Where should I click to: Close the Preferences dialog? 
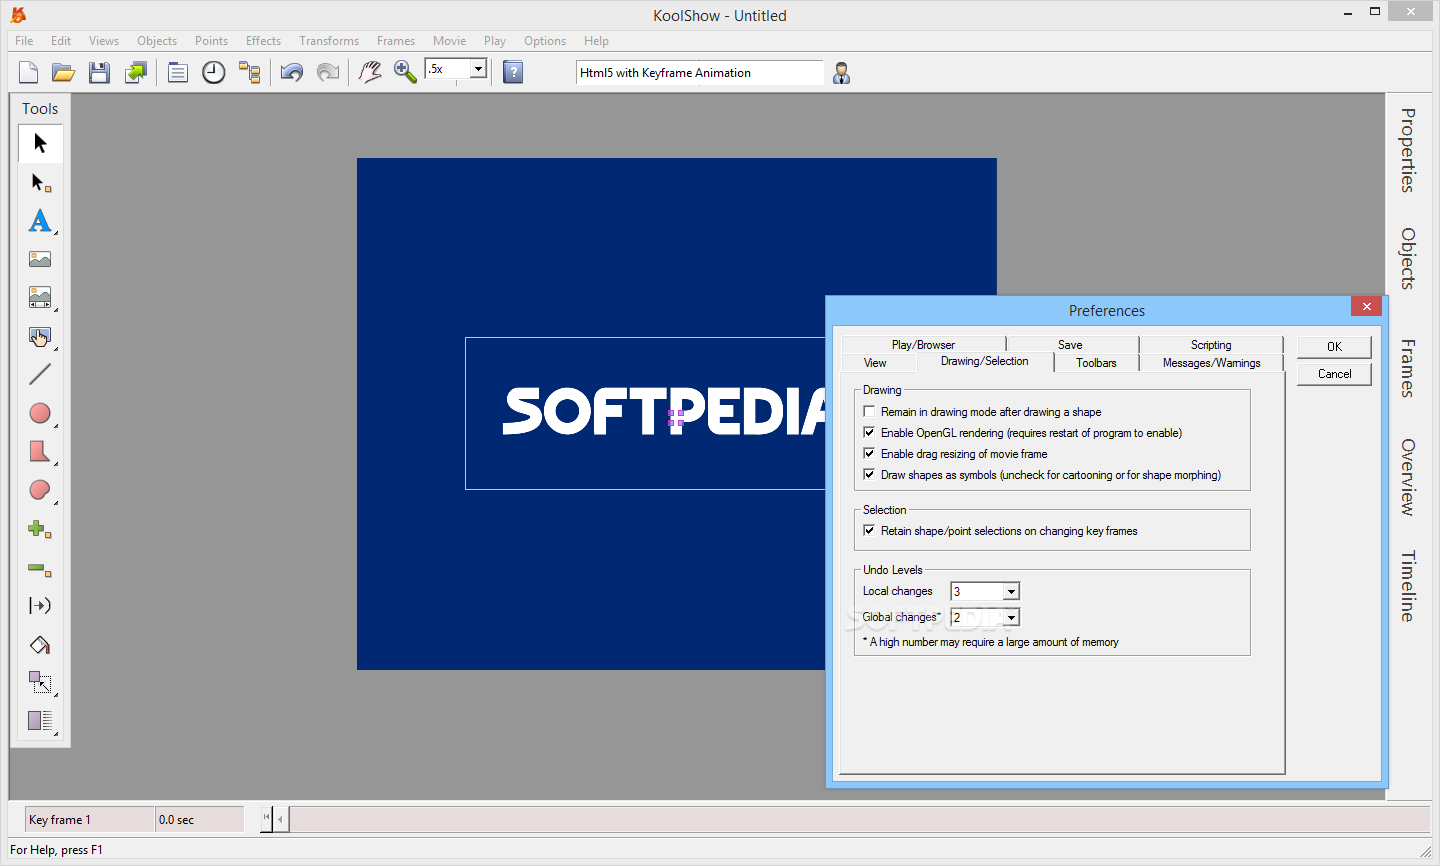point(1366,307)
